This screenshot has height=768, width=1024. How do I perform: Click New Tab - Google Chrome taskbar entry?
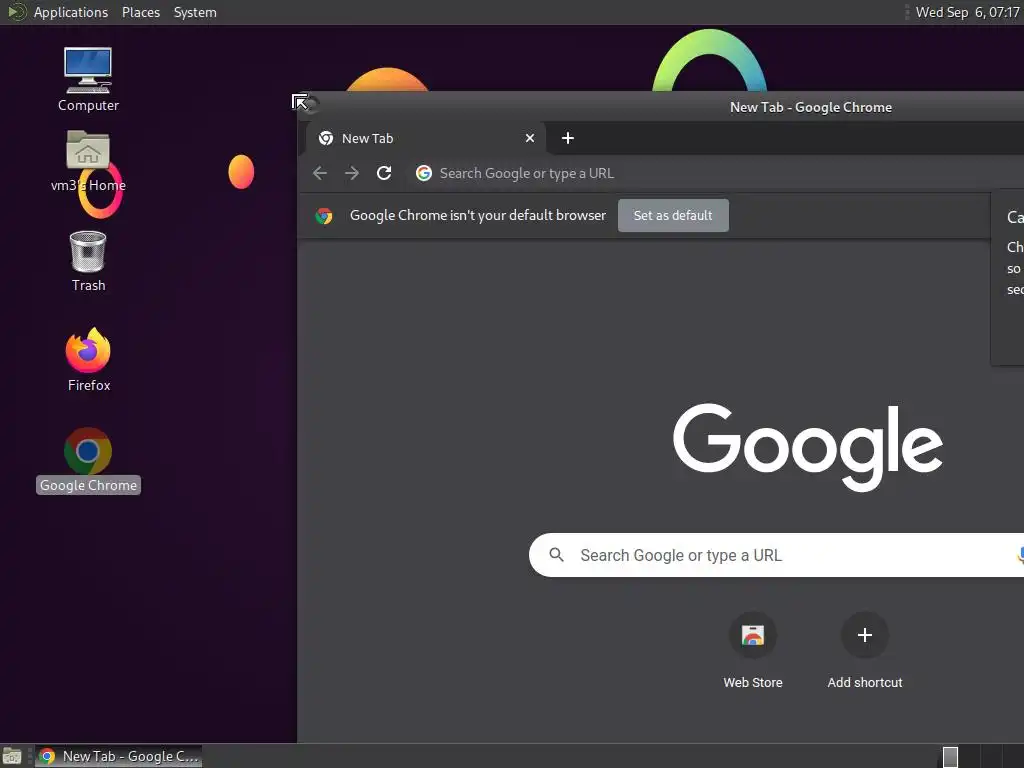pos(118,756)
